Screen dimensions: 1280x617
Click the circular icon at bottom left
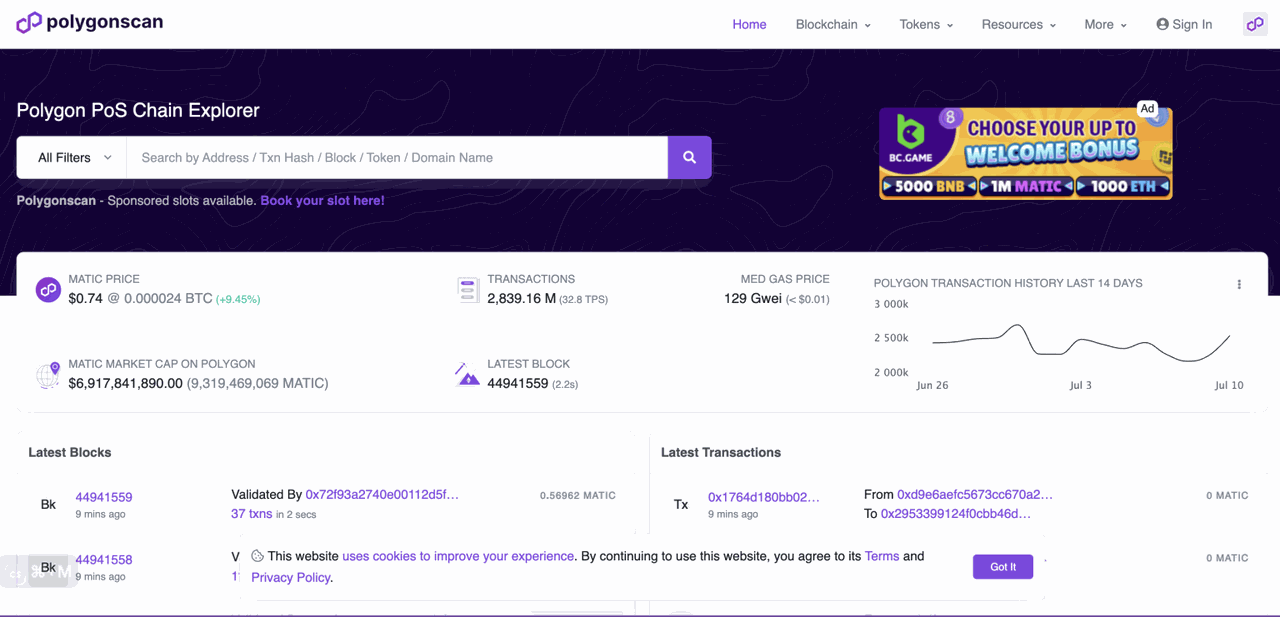point(16,574)
